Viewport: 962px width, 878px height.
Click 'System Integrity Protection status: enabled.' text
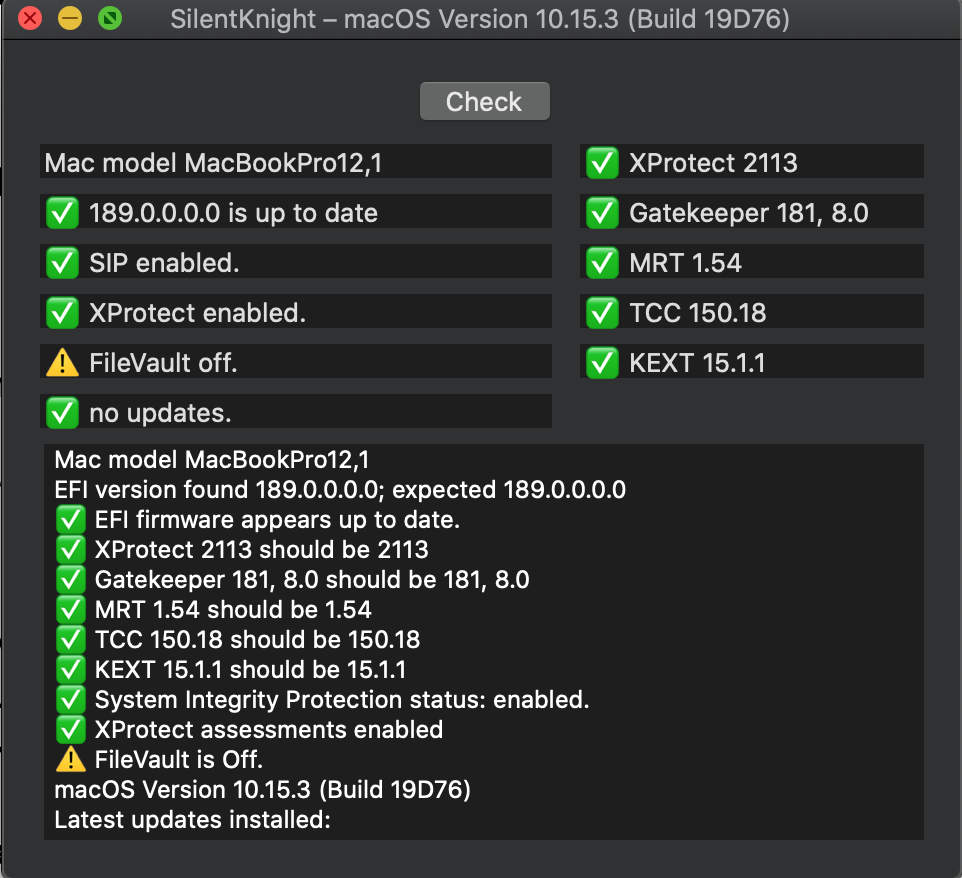click(x=342, y=699)
